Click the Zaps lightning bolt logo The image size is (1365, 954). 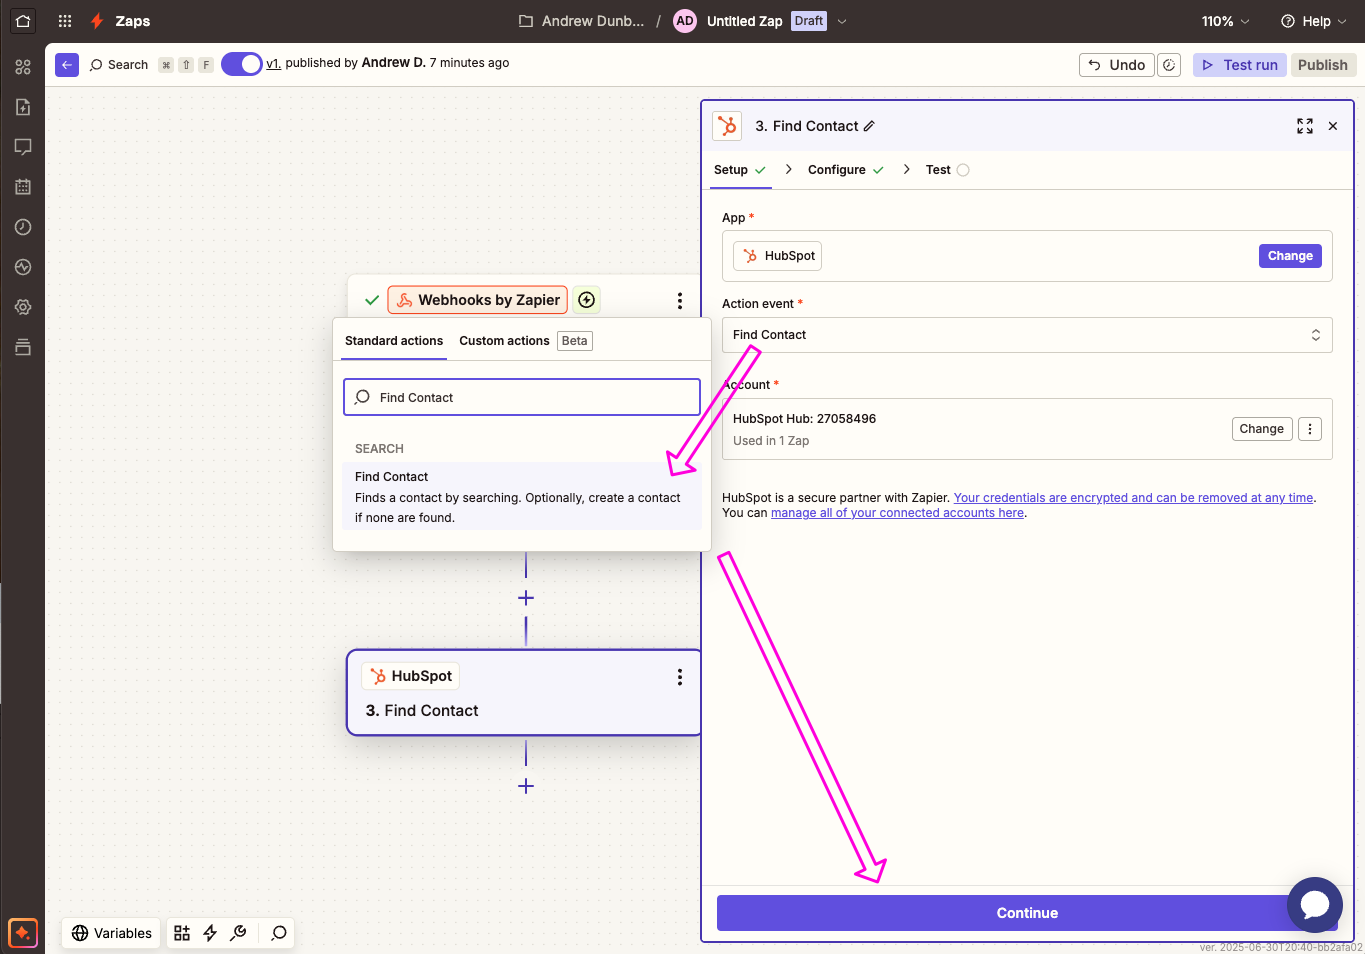[97, 21]
